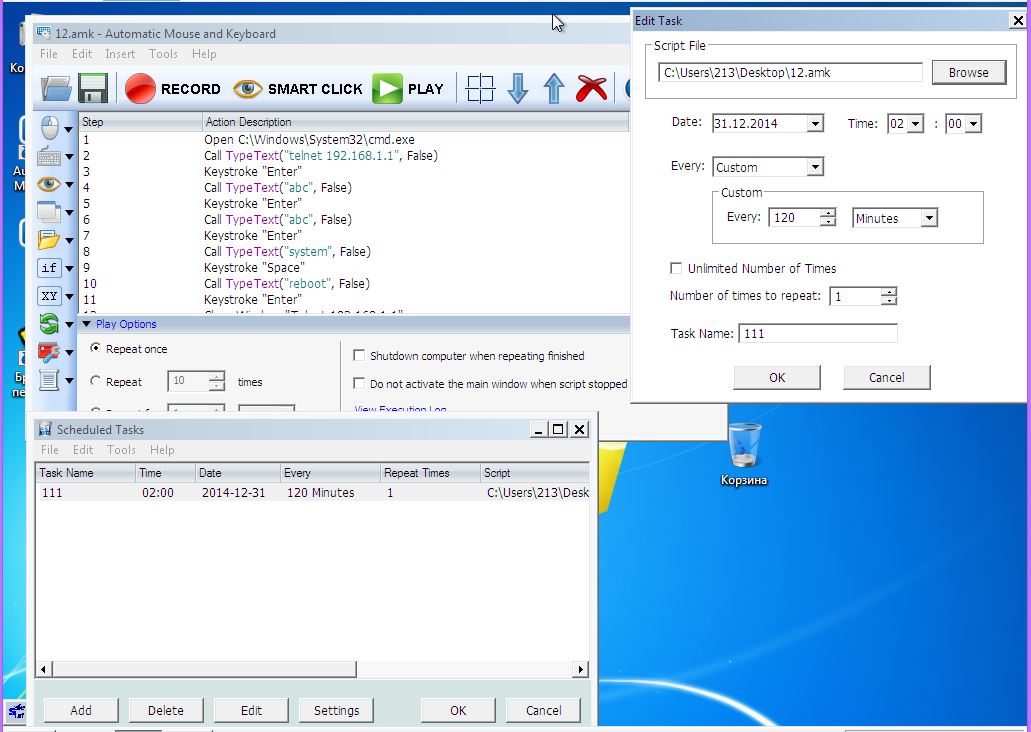Activate the SMART CLICK eye tool
The height and width of the screenshot is (732, 1031).
[x=297, y=89]
